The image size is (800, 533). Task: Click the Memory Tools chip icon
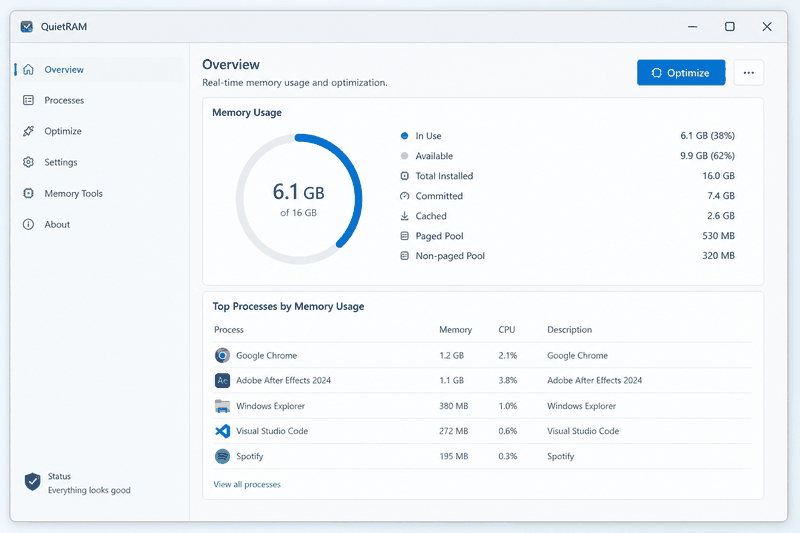[29, 193]
